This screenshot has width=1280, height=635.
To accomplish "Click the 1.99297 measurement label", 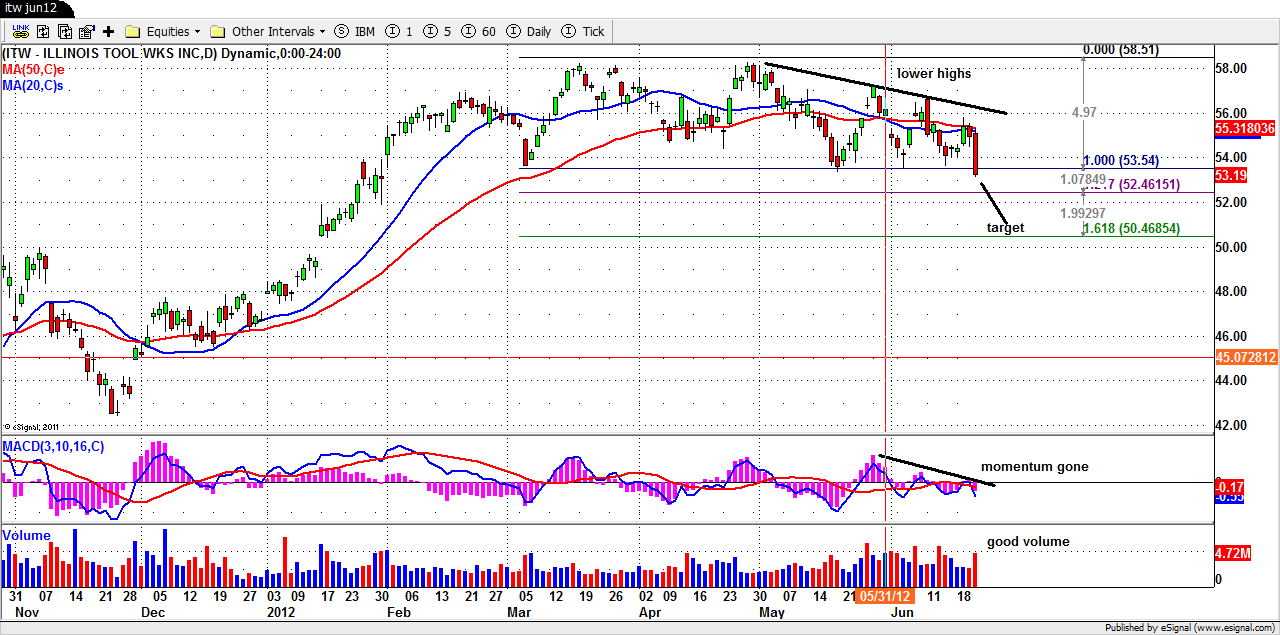I will point(1084,213).
